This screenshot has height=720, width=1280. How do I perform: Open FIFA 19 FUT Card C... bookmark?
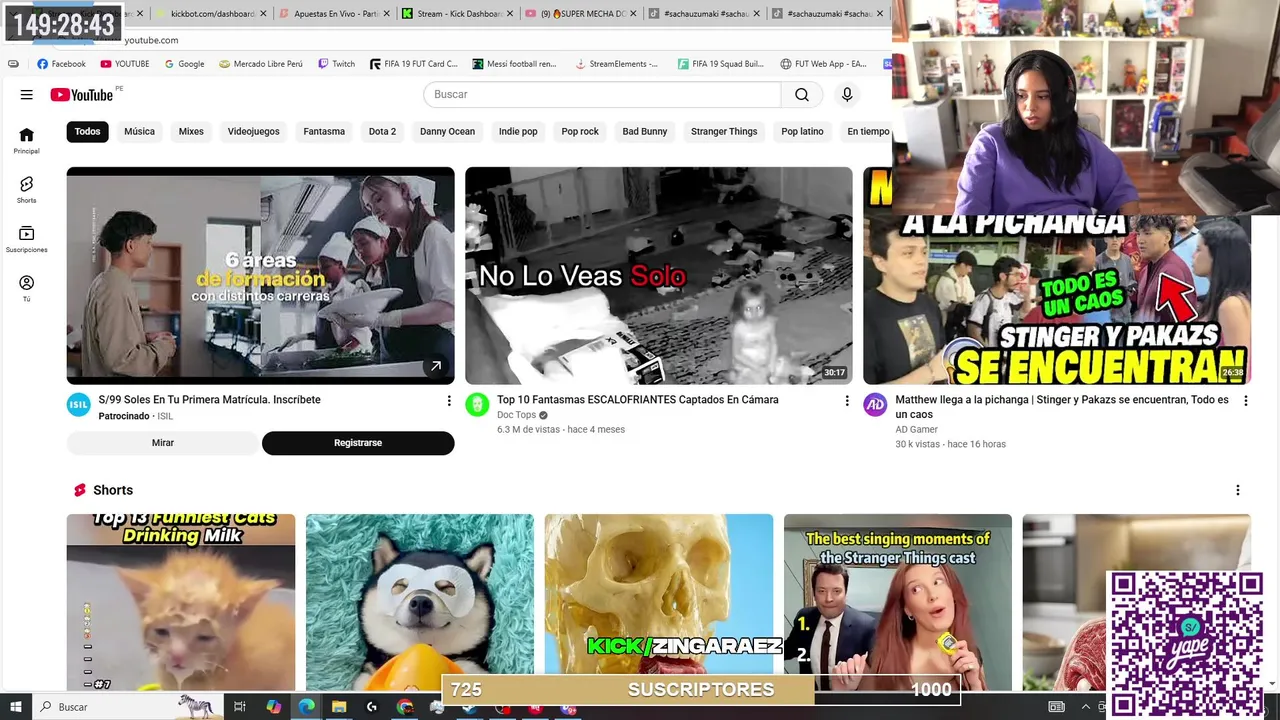(413, 63)
